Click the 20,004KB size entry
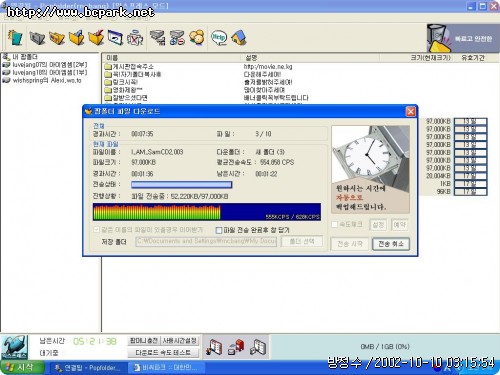This screenshot has width=500, height=375. tap(438, 176)
